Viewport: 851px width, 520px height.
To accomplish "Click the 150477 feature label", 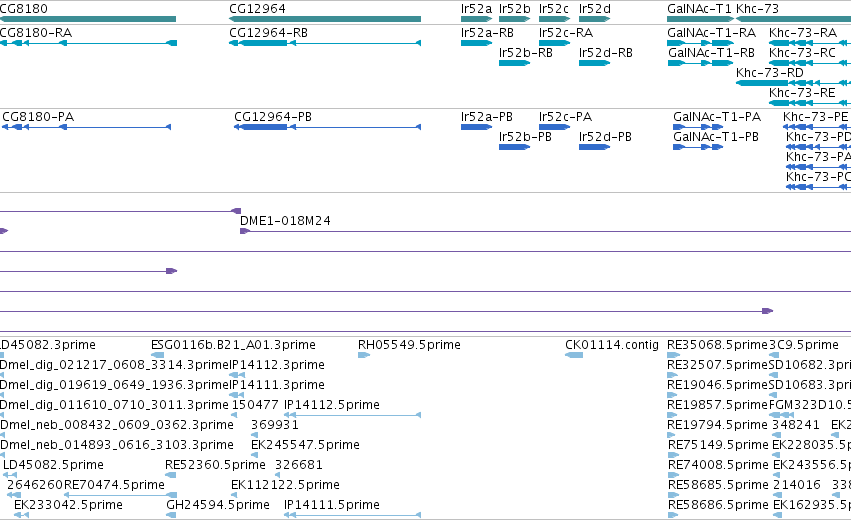I will (x=255, y=405).
